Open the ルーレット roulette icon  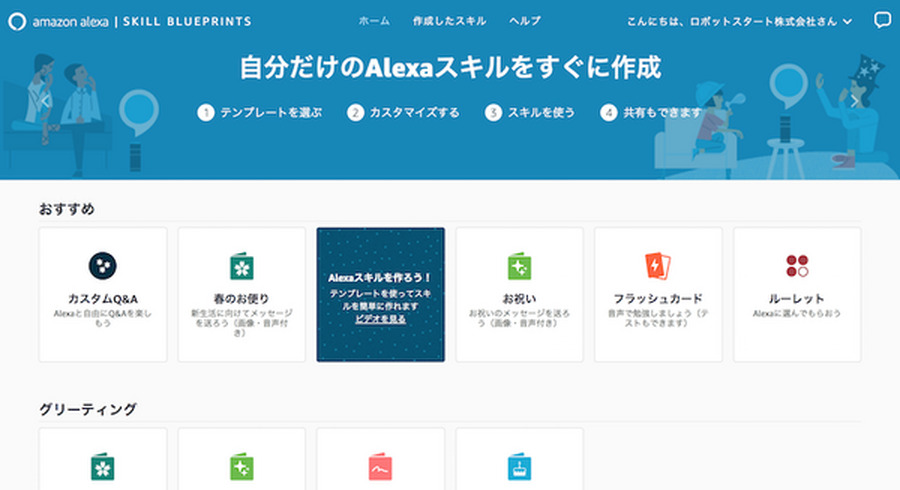coord(797,265)
